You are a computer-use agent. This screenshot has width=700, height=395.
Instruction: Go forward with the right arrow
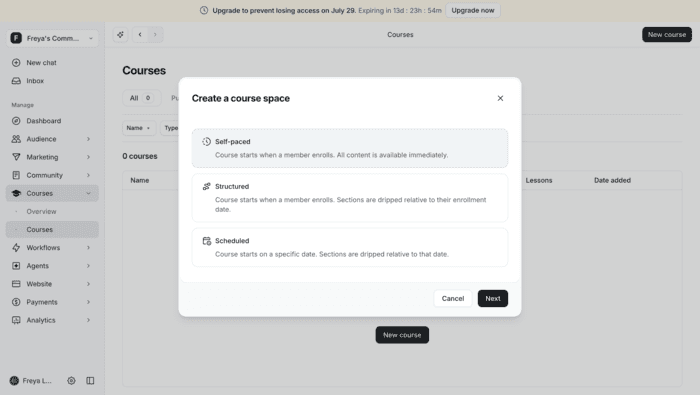tap(155, 34)
